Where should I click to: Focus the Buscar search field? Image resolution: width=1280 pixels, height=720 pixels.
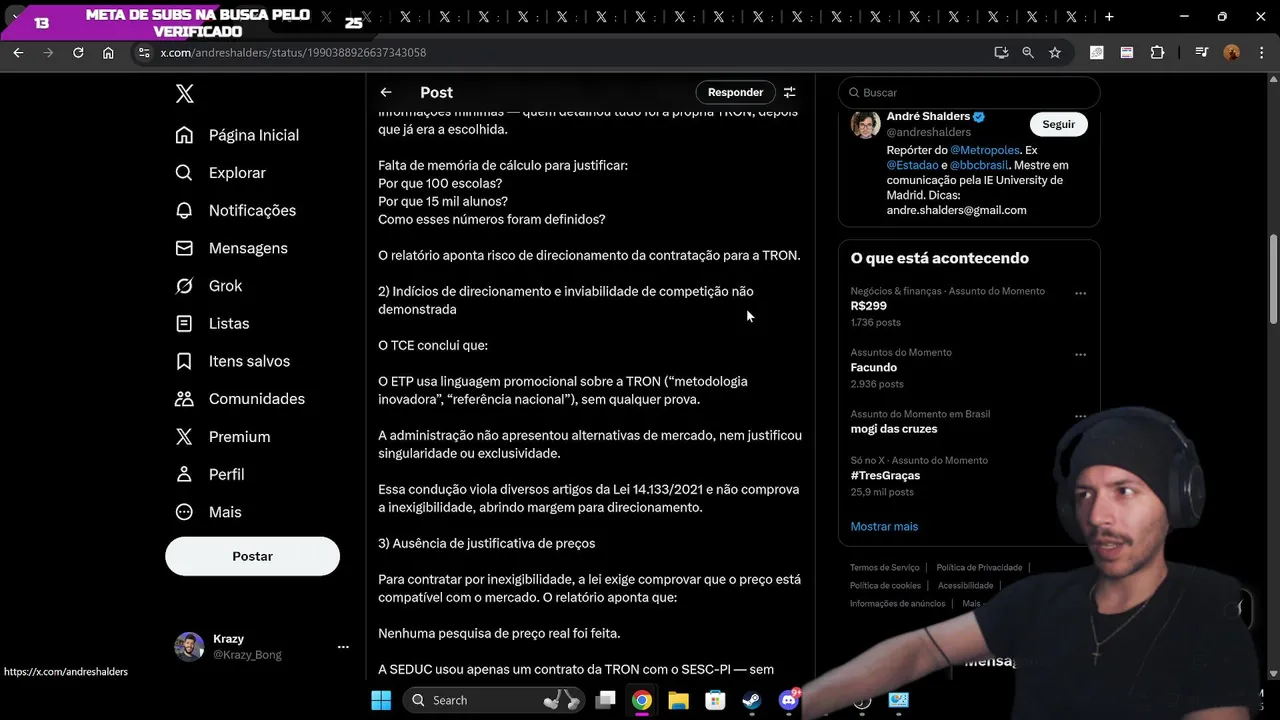[969, 92]
